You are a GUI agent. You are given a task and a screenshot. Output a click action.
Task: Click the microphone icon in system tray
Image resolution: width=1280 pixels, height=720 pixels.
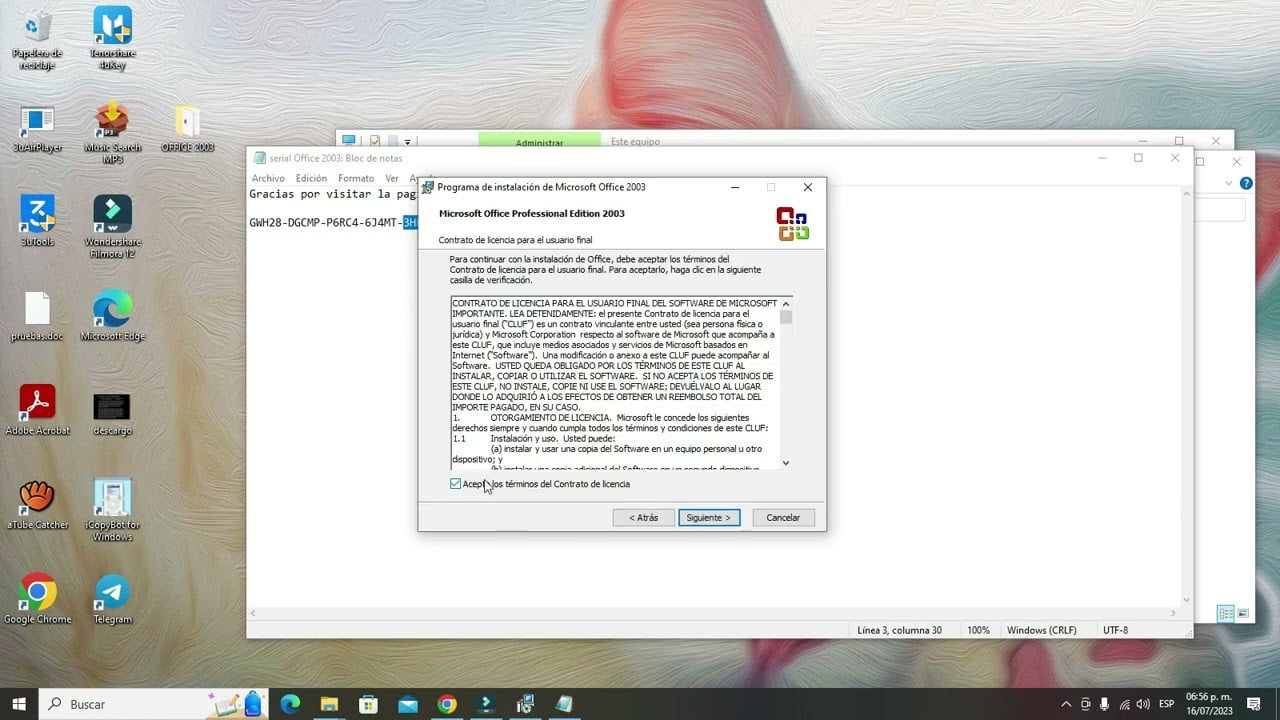(1104, 704)
